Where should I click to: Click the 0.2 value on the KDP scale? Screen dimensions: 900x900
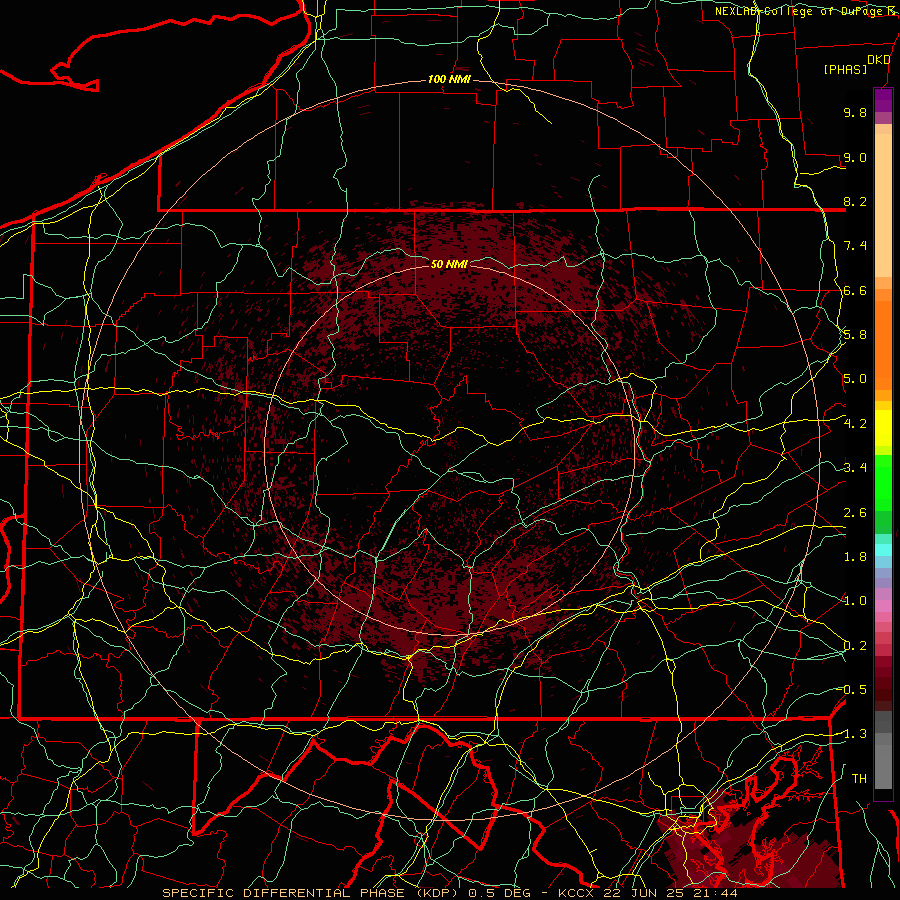855,646
